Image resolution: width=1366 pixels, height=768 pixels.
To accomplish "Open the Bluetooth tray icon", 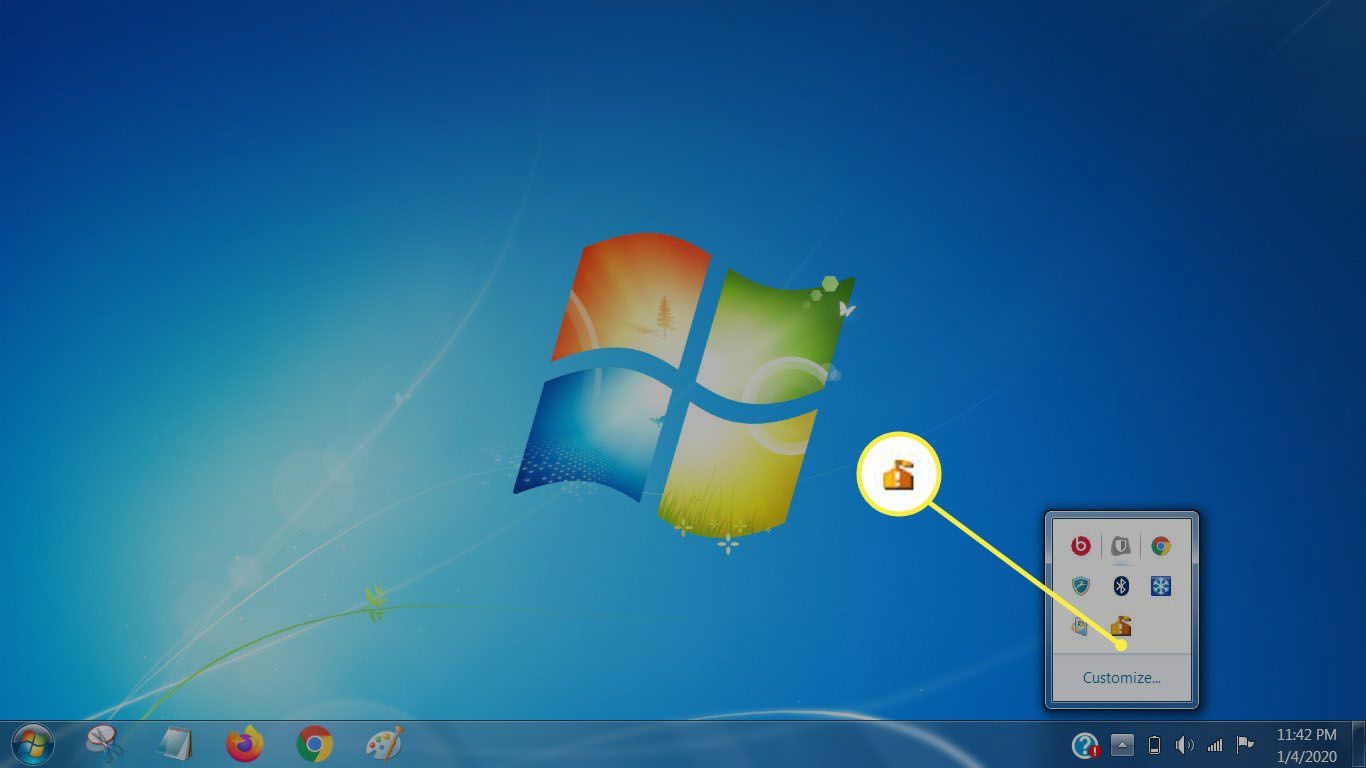I will 1121,586.
